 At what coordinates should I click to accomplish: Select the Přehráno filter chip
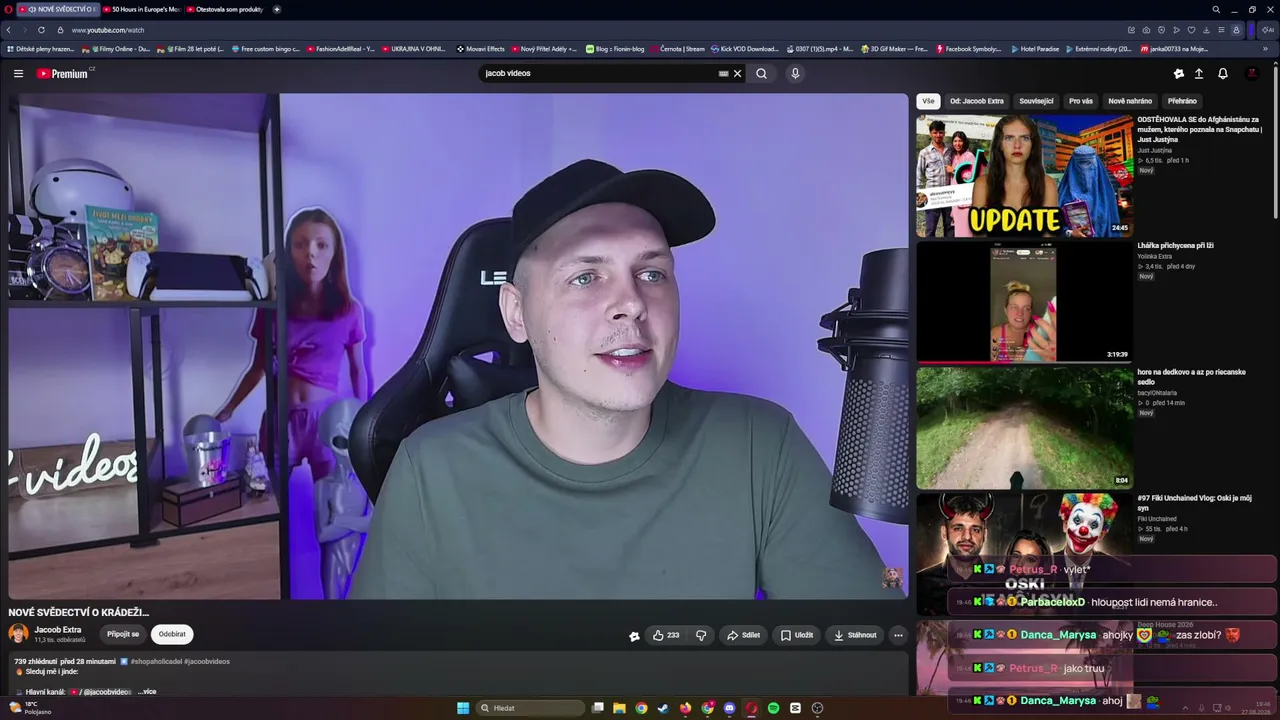pos(1182,101)
